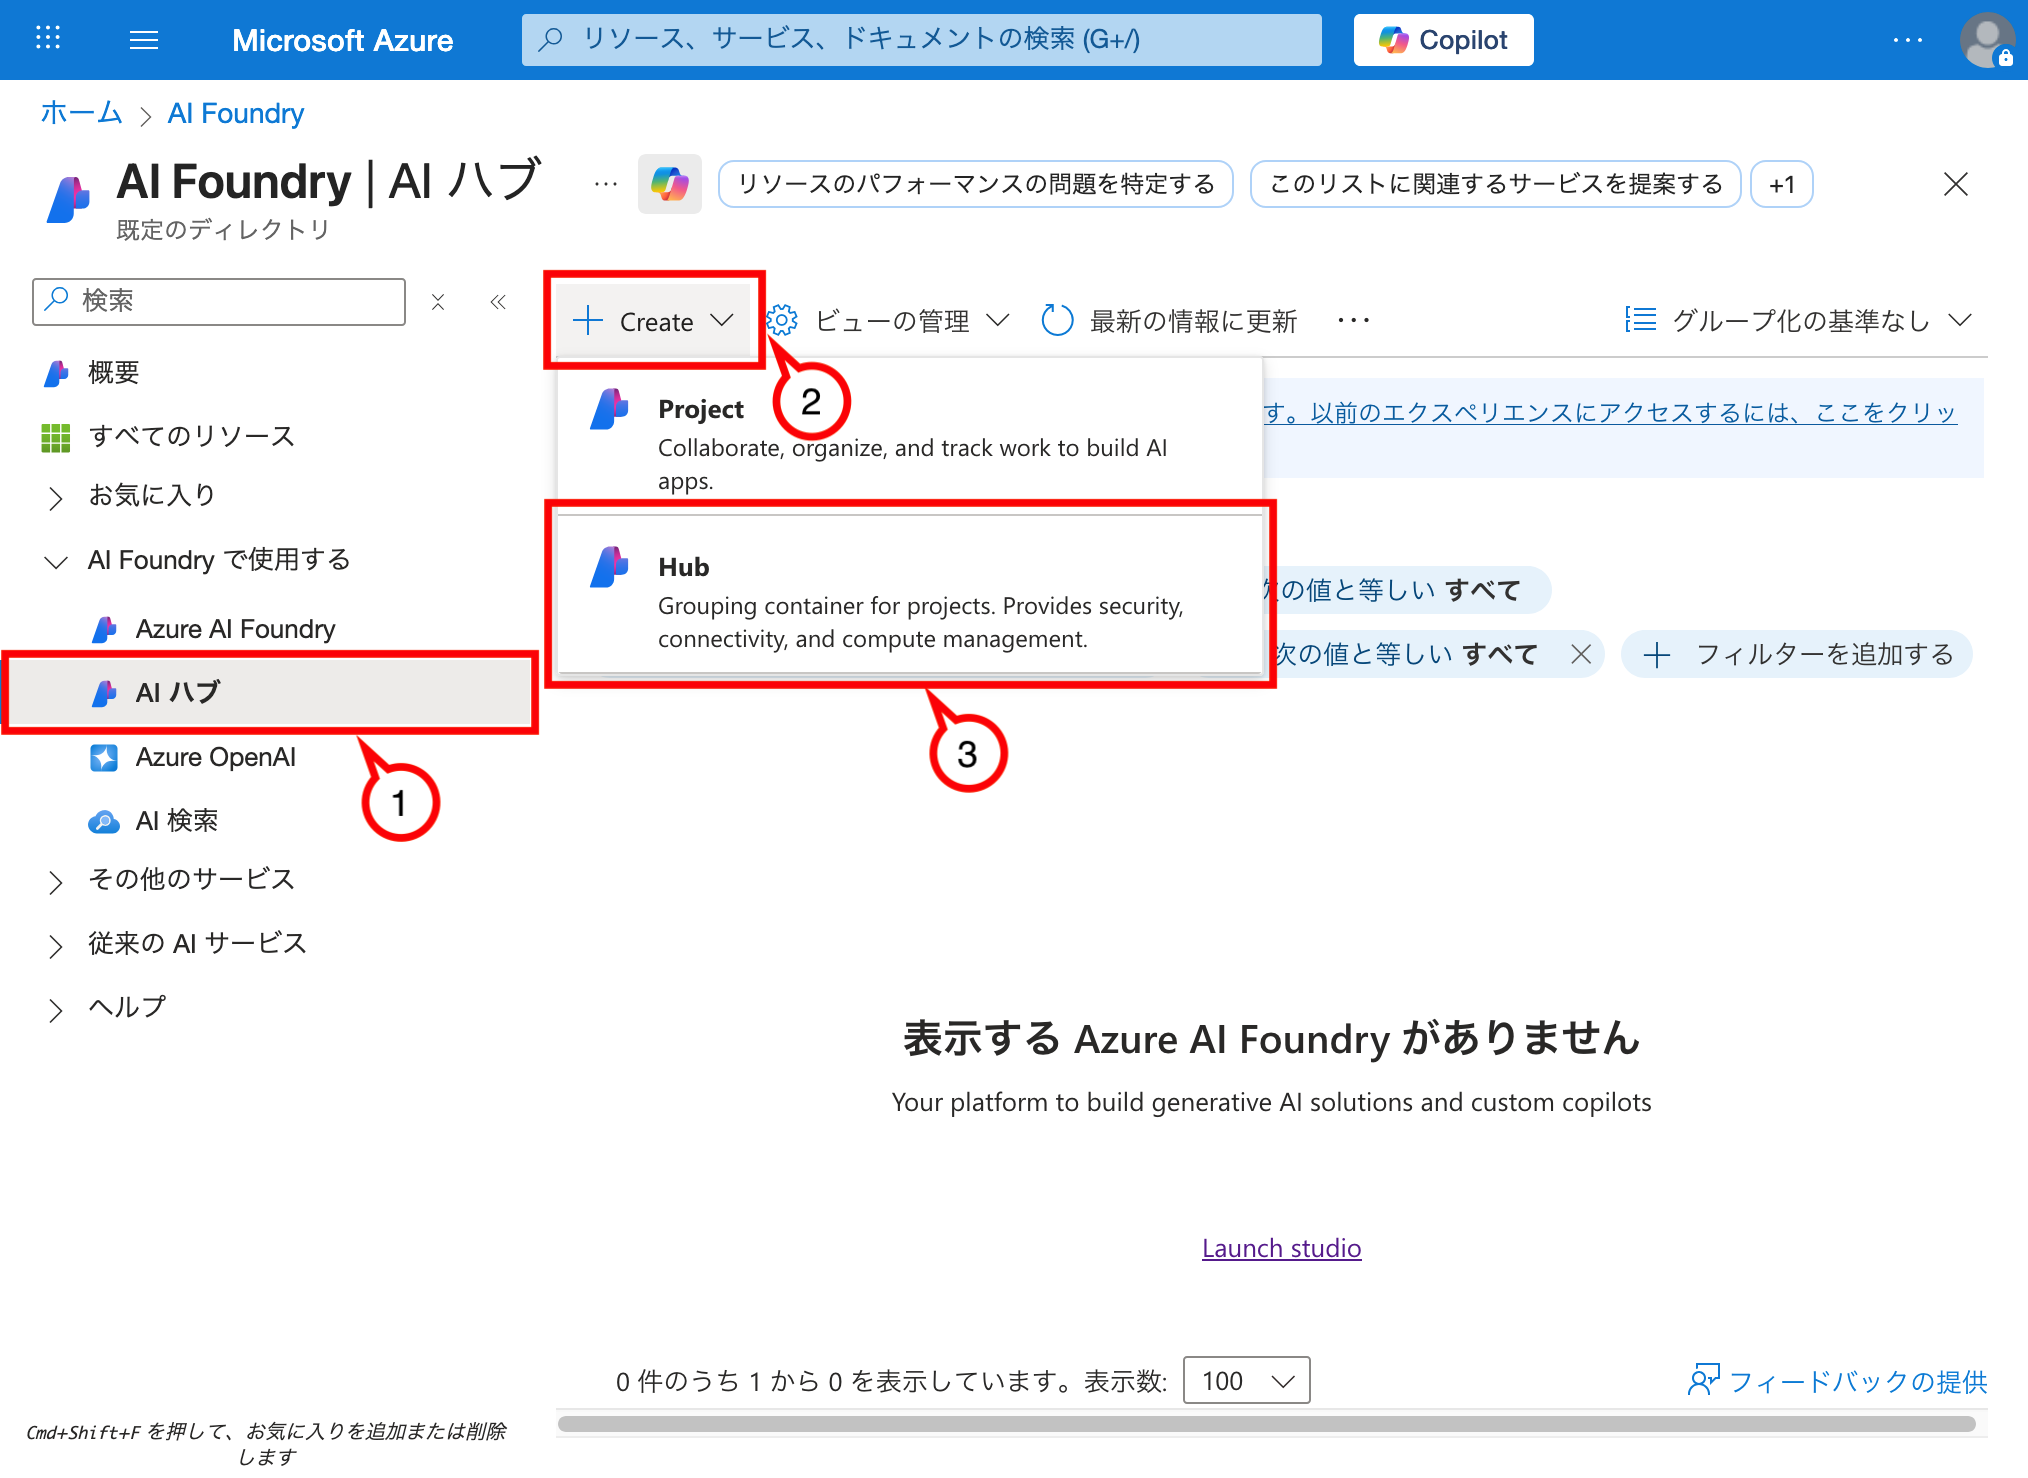Collapse the AI Foundry で使用する section

[x=56, y=561]
